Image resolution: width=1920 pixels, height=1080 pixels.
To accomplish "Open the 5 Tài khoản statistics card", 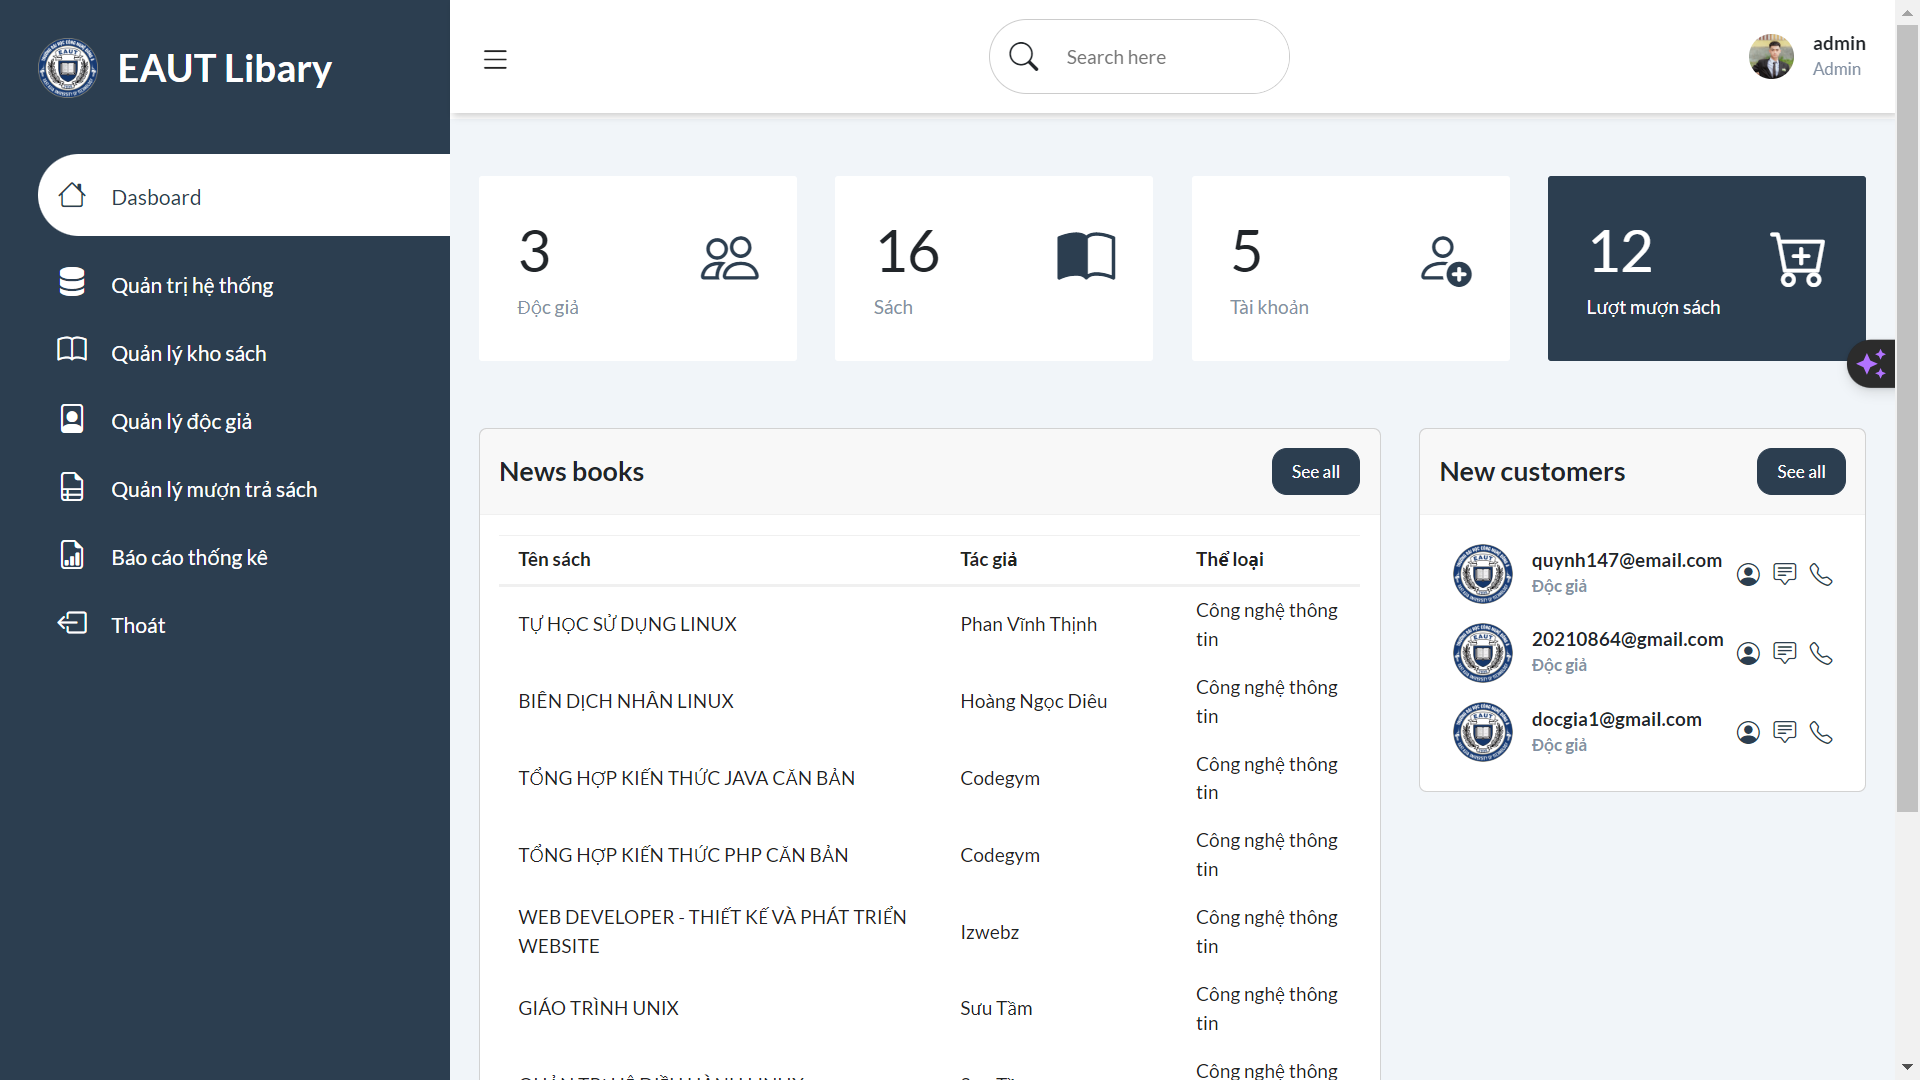I will point(1351,268).
